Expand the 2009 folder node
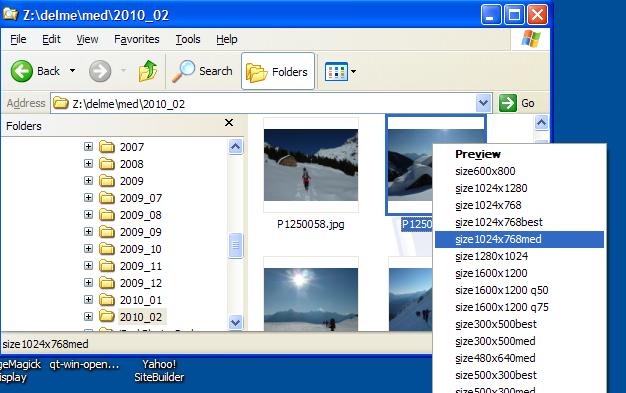This screenshot has width=626, height=393. pos(88,181)
